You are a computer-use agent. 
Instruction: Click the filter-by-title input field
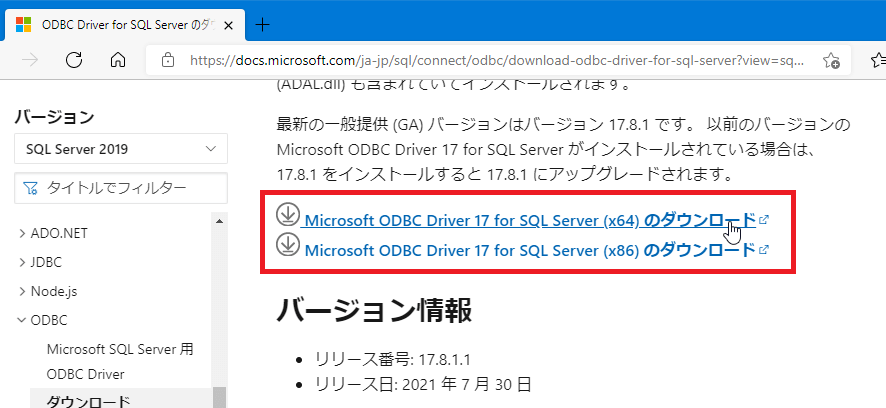pos(130,187)
